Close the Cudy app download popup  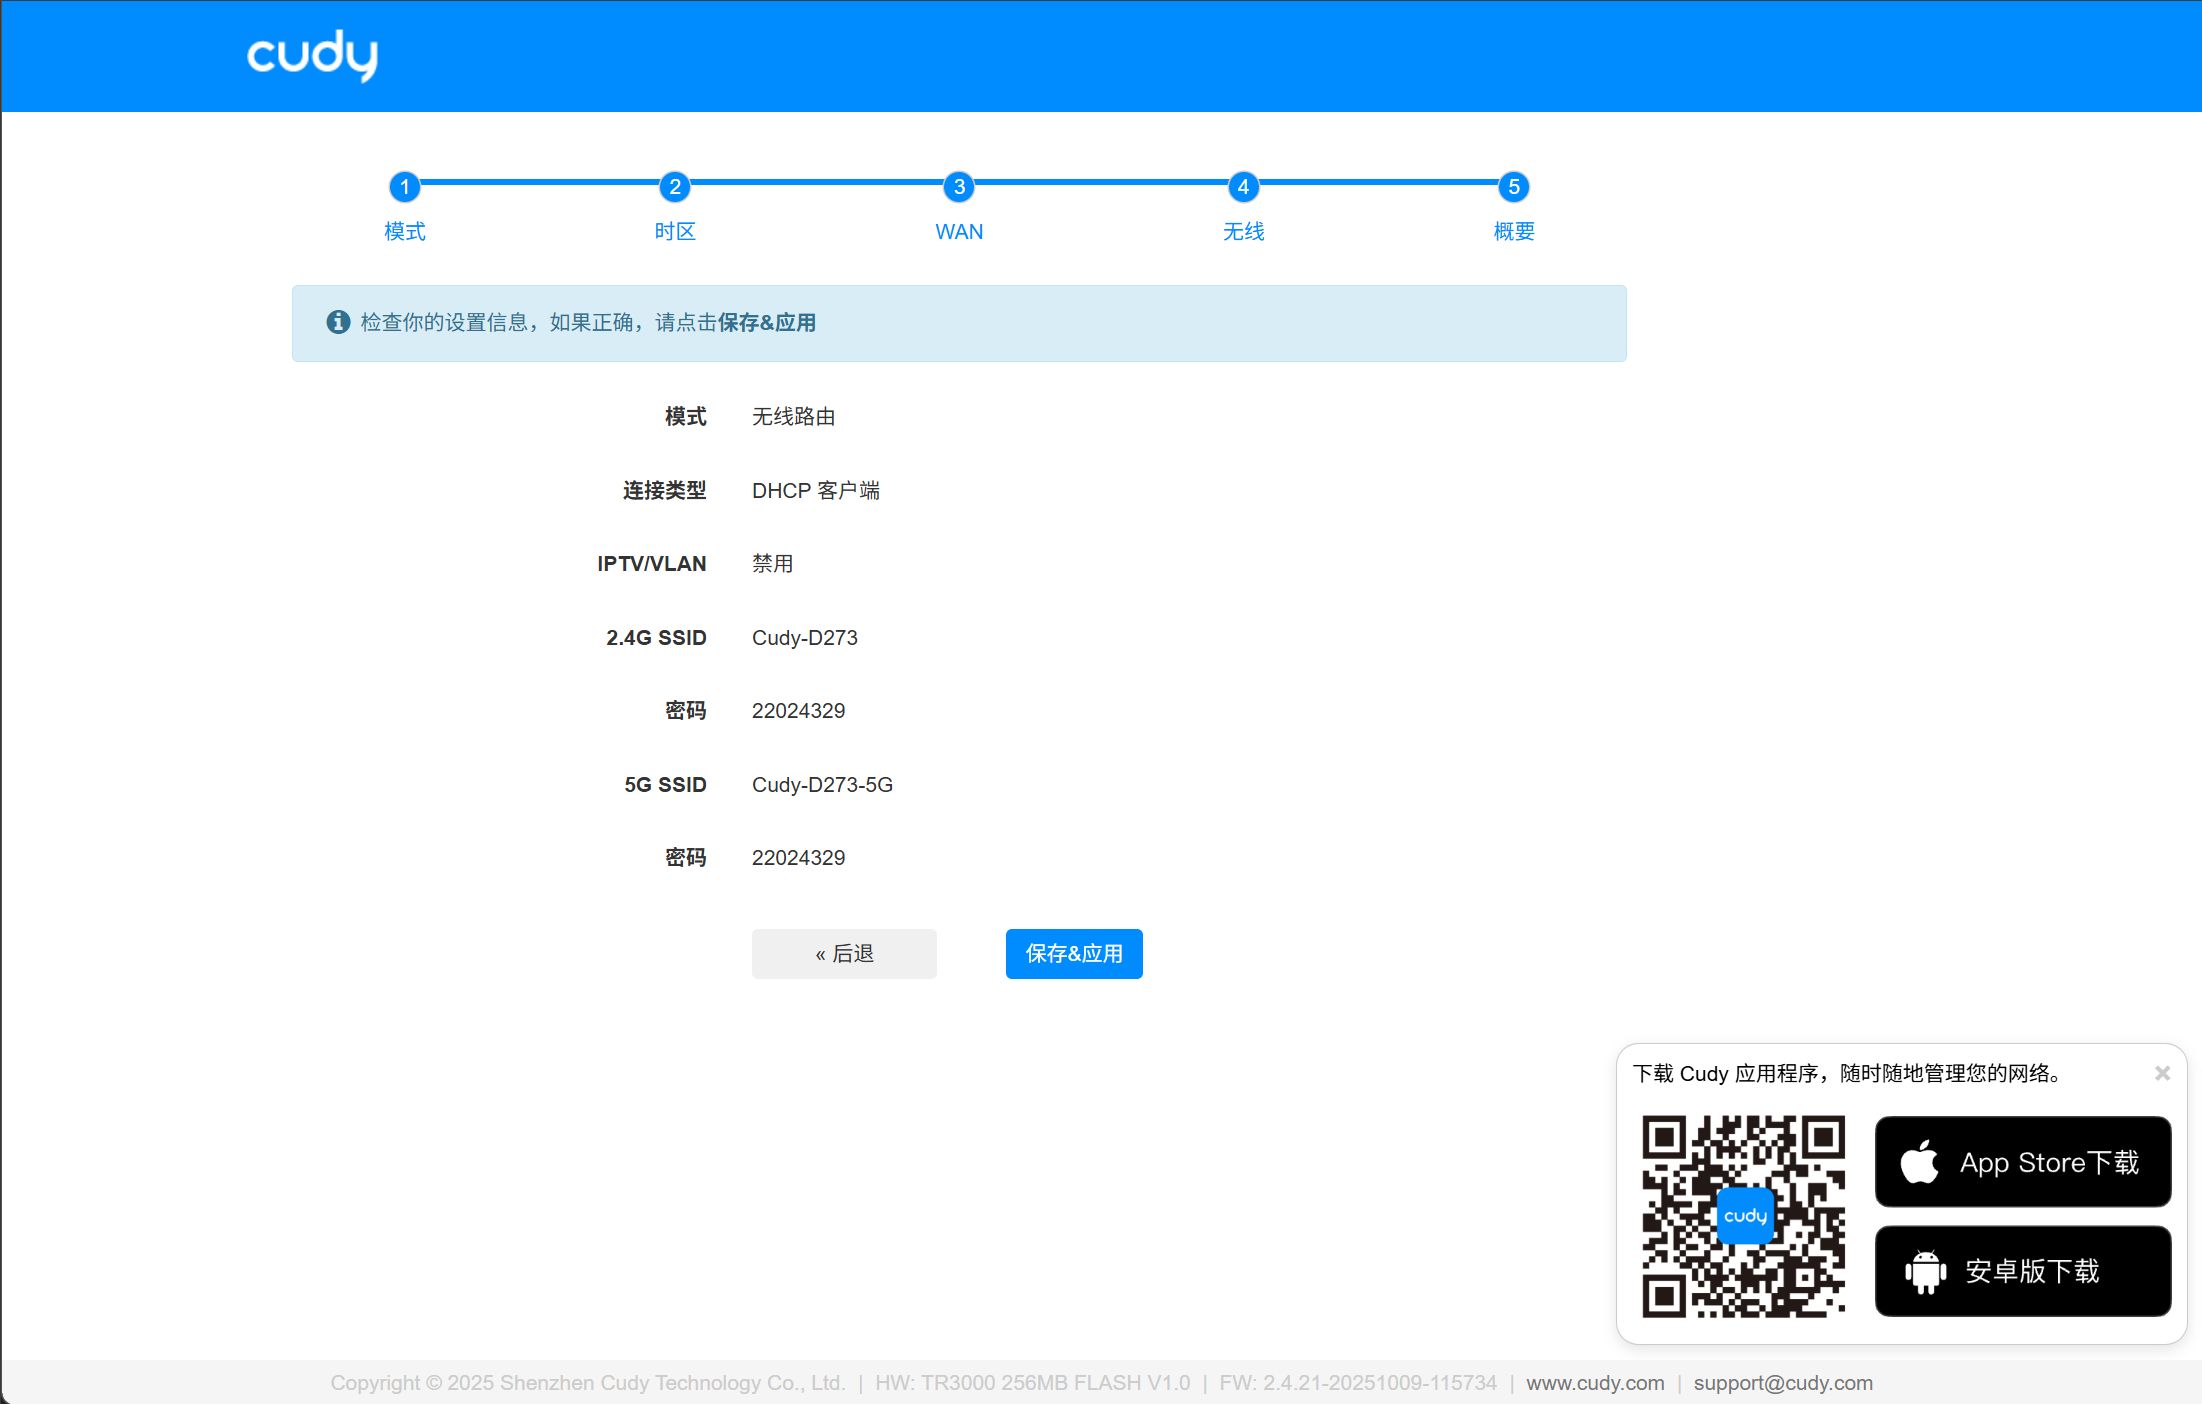tap(2162, 1073)
